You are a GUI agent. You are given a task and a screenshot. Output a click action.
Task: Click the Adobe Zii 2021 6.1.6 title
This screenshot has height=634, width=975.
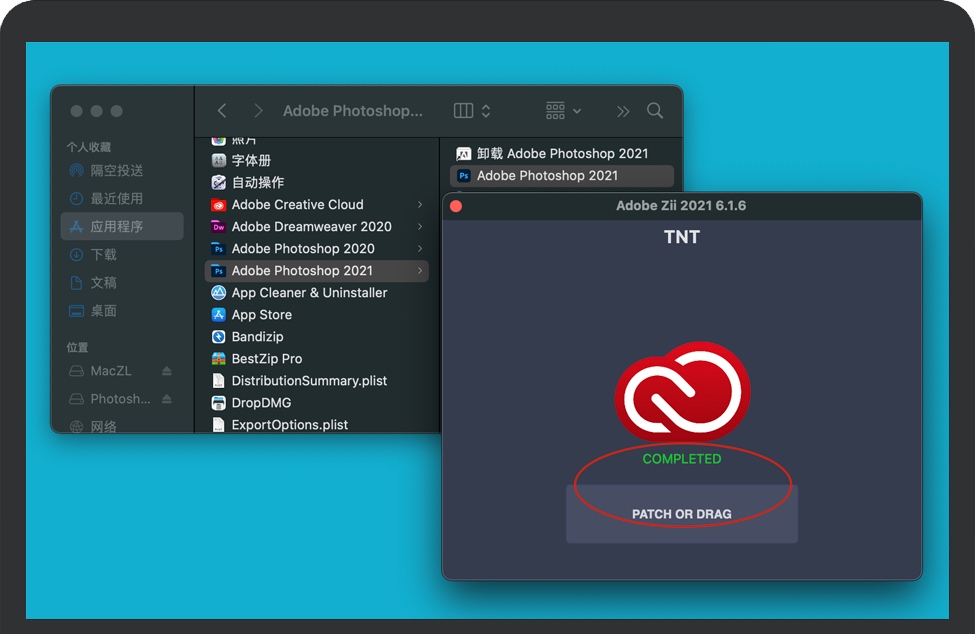pos(681,206)
